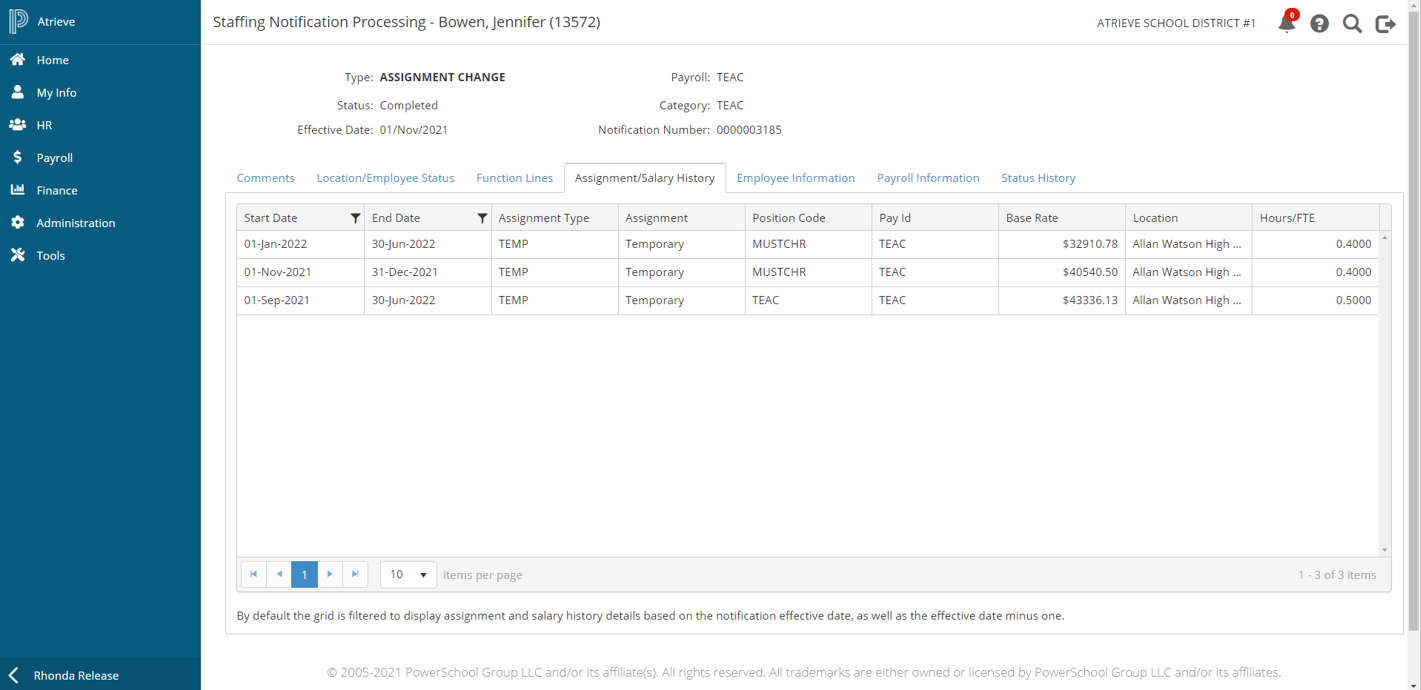Screen dimensions: 1421x690
Task: Filter the End Date column
Action: (482, 218)
